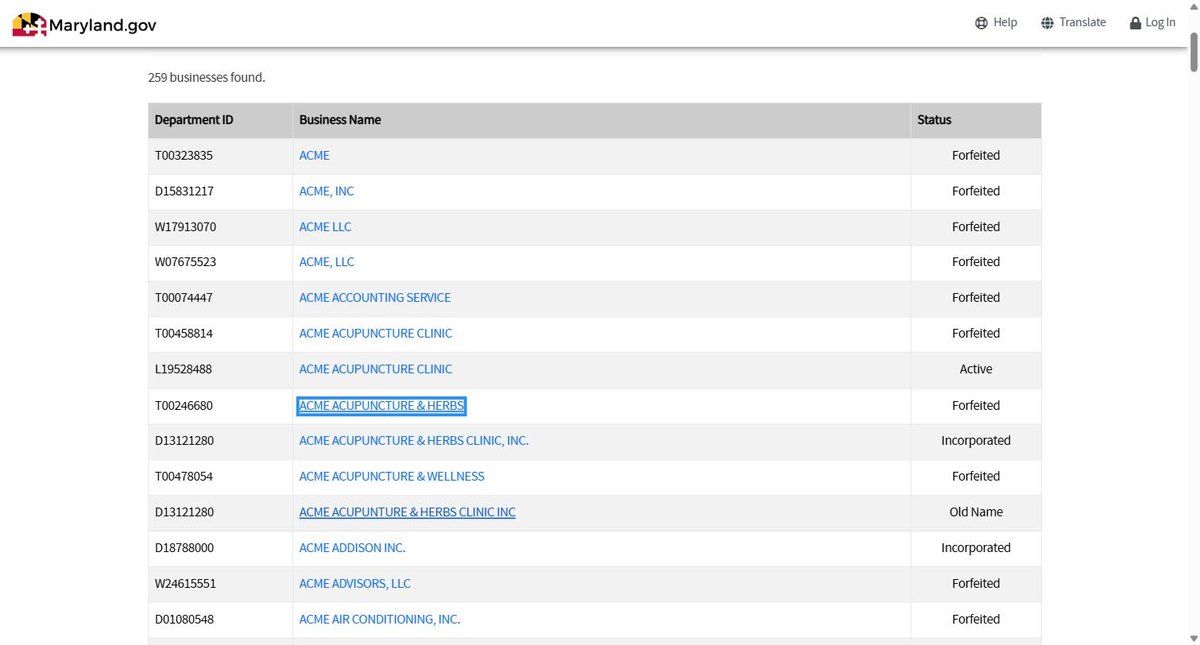Open ACME ACUPUNCTURE & WELLNESS link
Viewport: 1200px width, 645px height.
[x=392, y=476]
